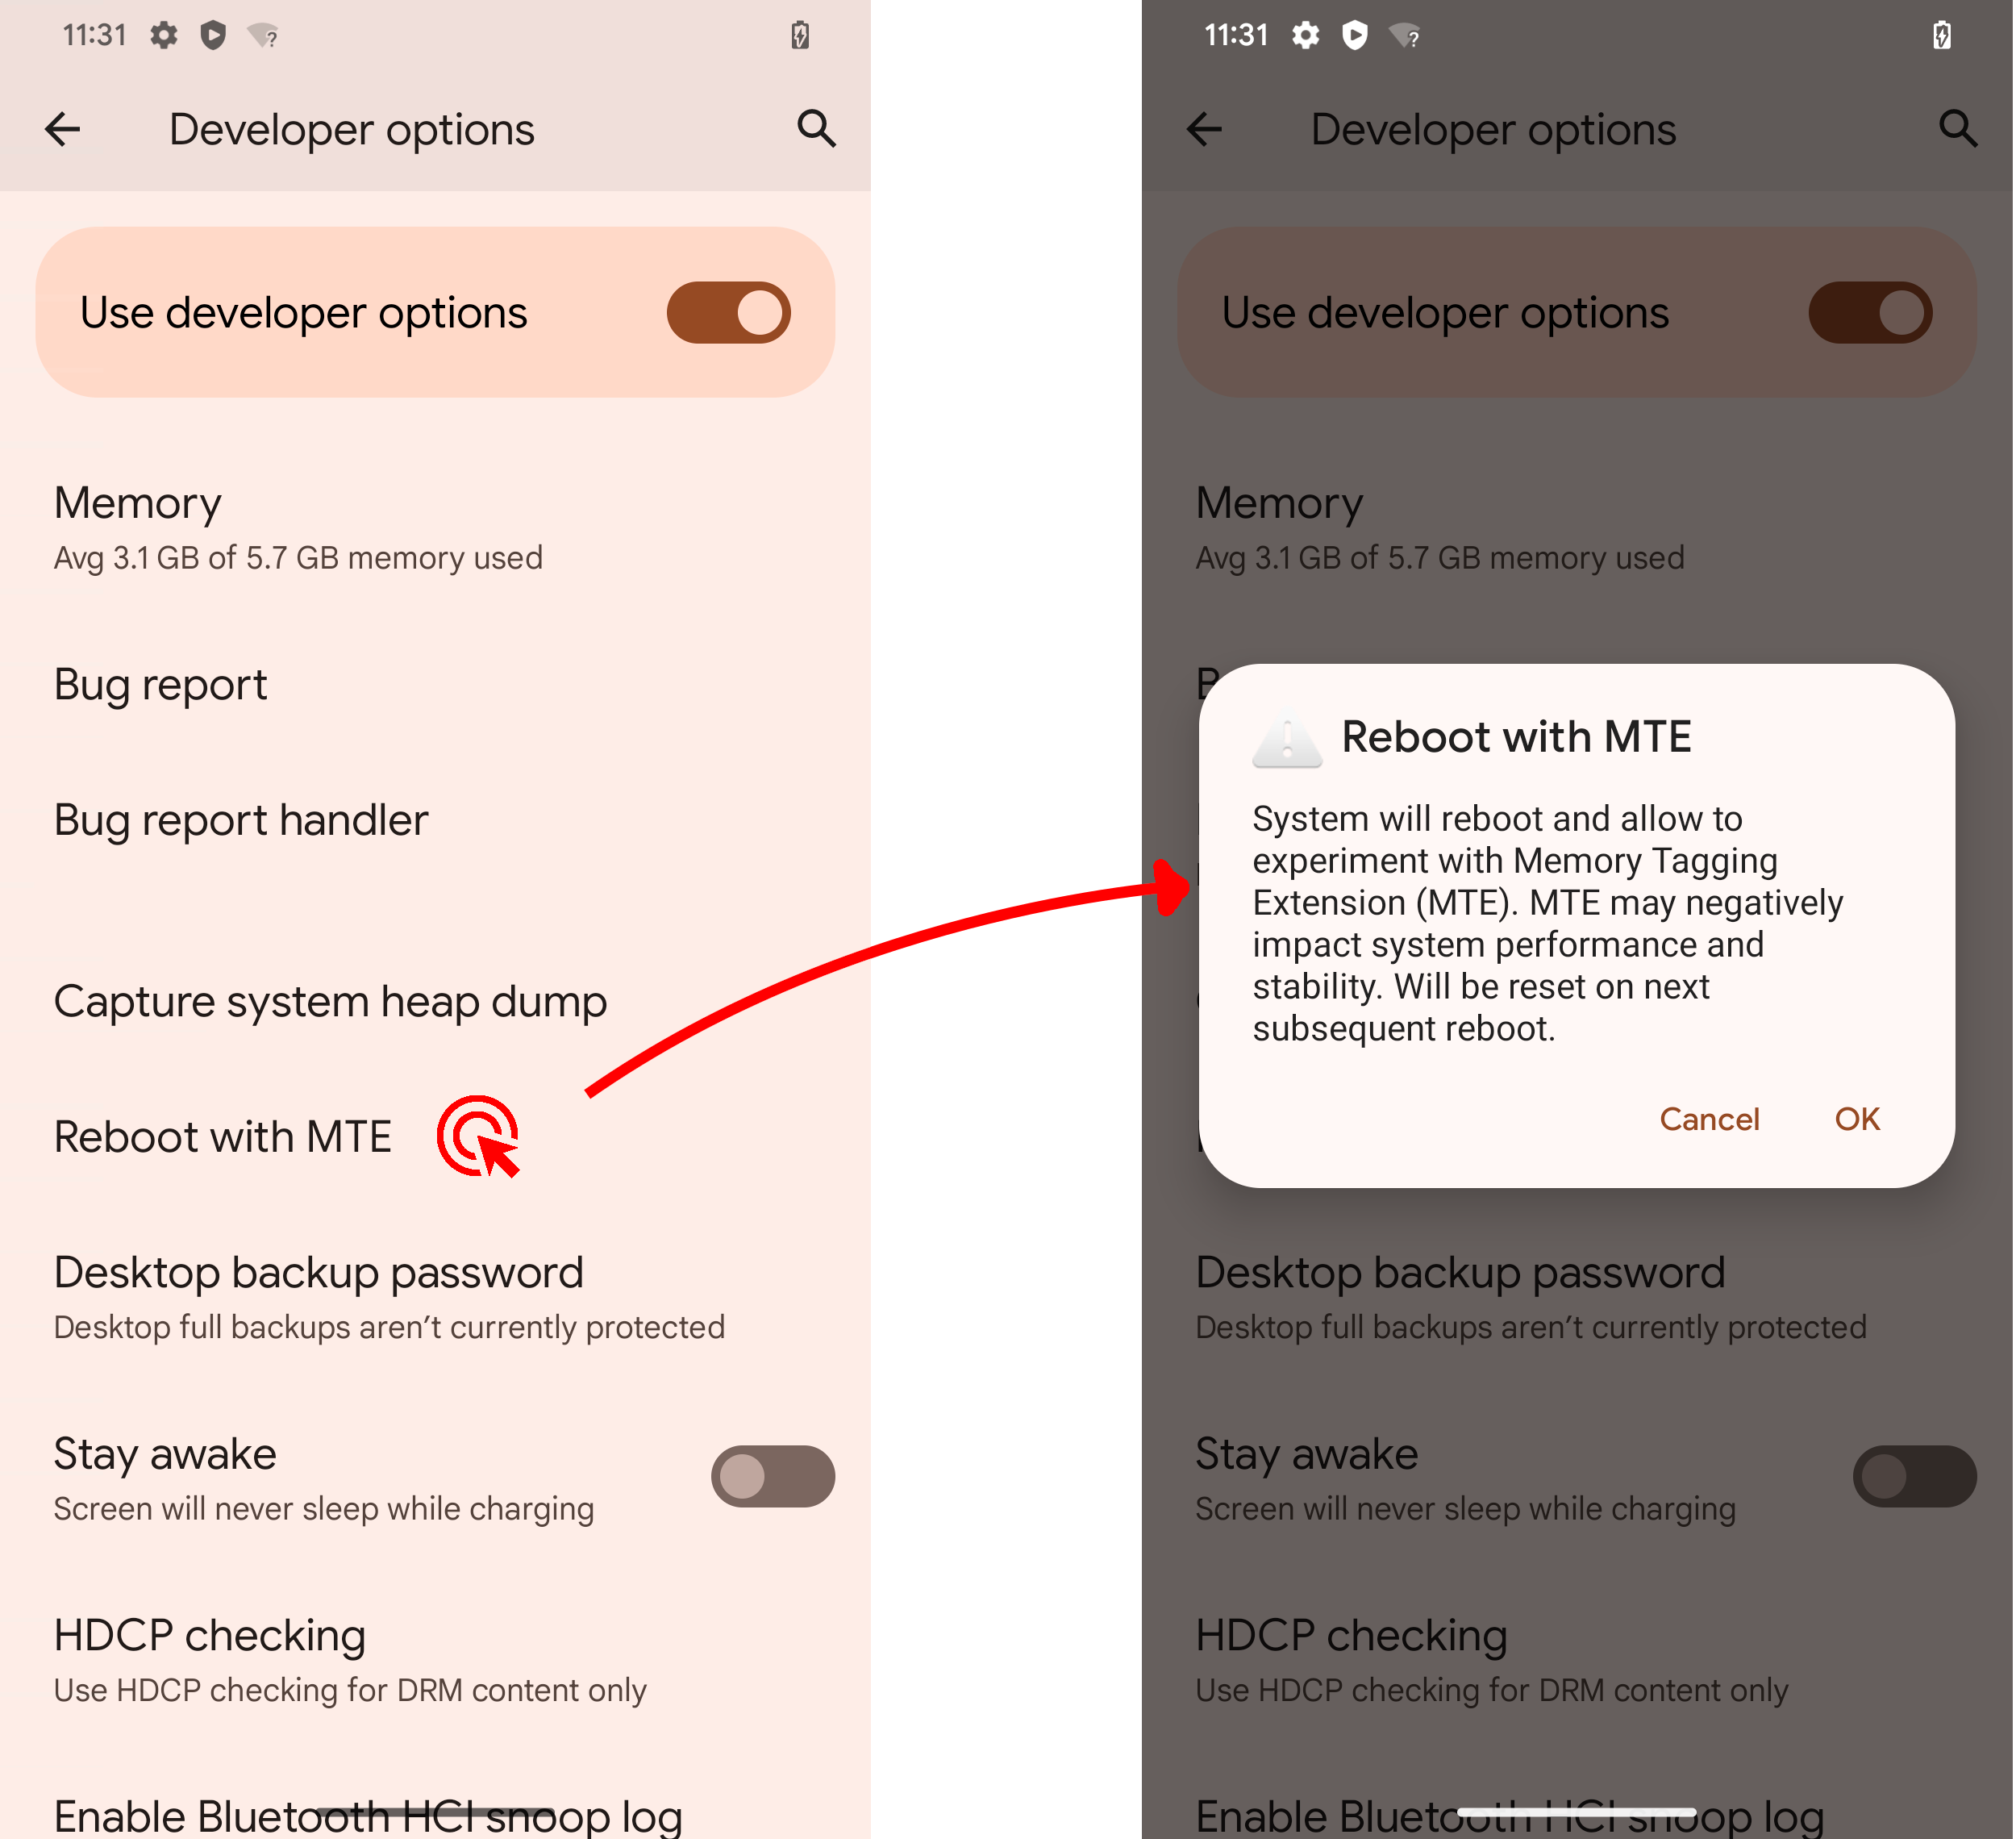
Task: Click OK to confirm Reboot with MTE
Action: [x=1856, y=1119]
